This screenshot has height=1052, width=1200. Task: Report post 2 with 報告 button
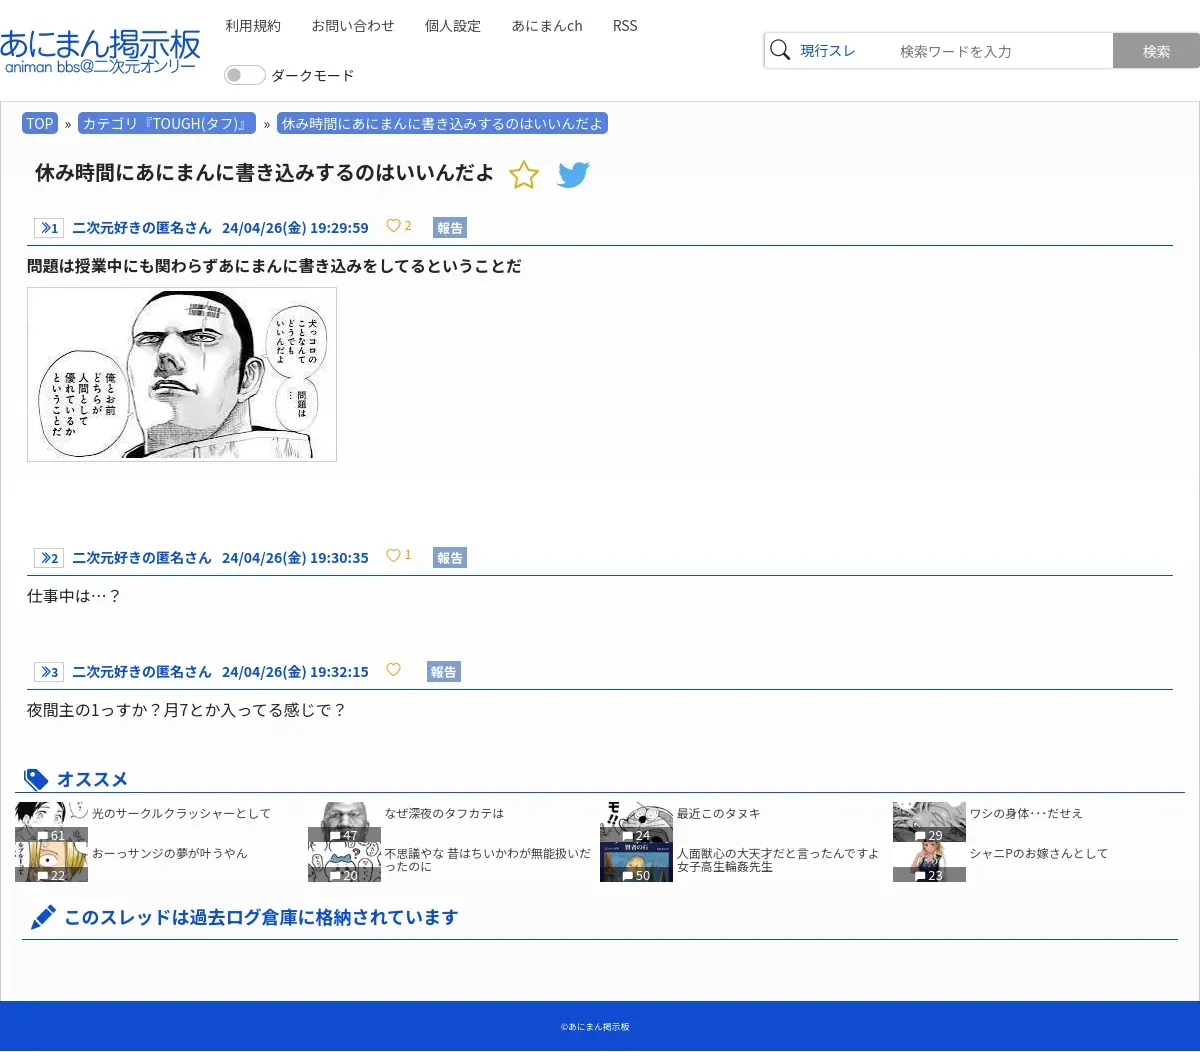[450, 558]
